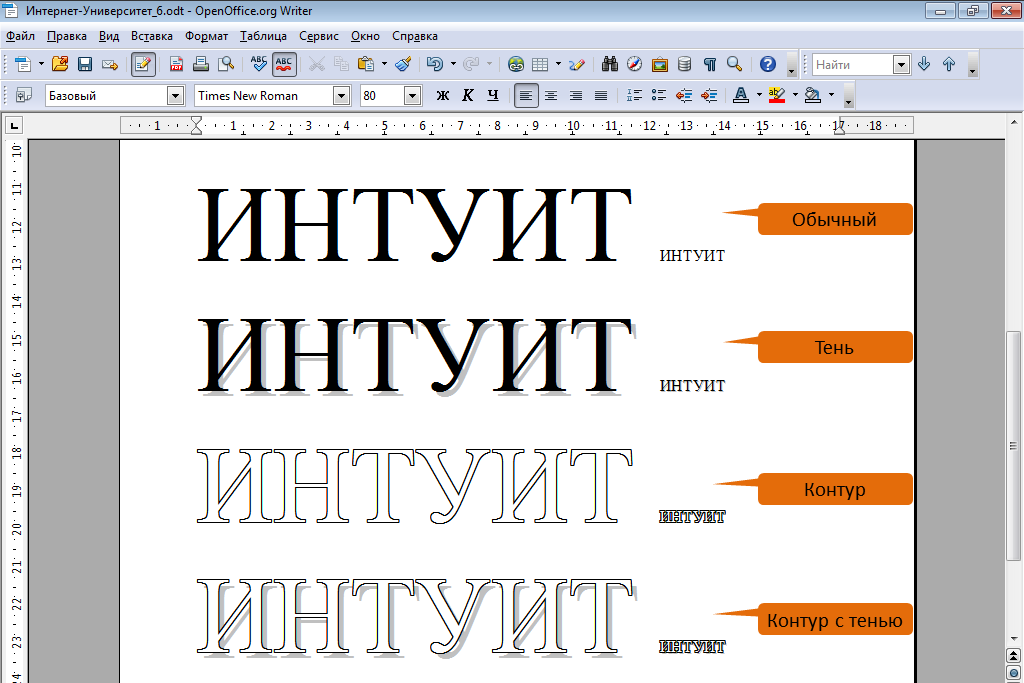Export directly as PDF
1024x683 pixels.
[176, 64]
